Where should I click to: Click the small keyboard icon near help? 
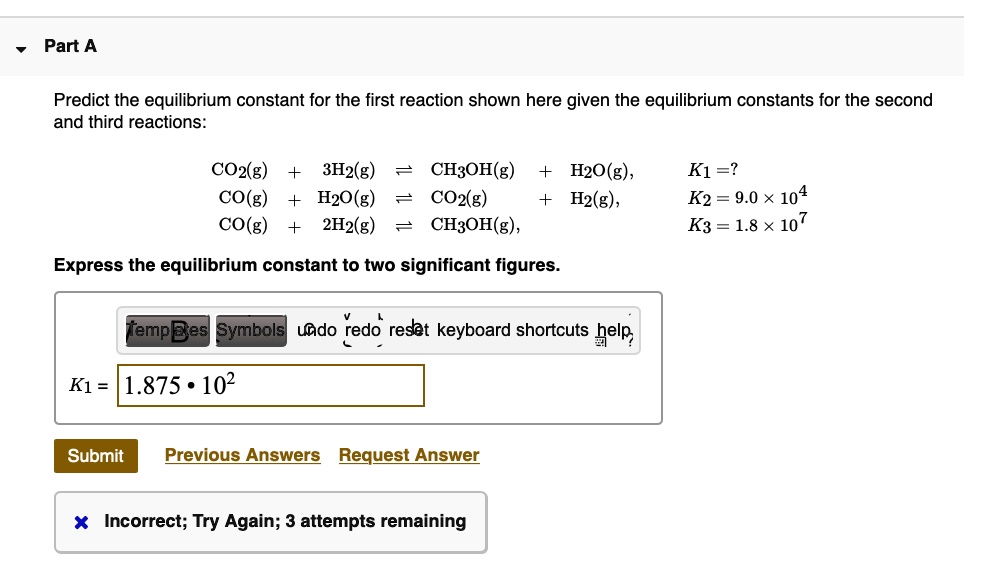[x=602, y=343]
